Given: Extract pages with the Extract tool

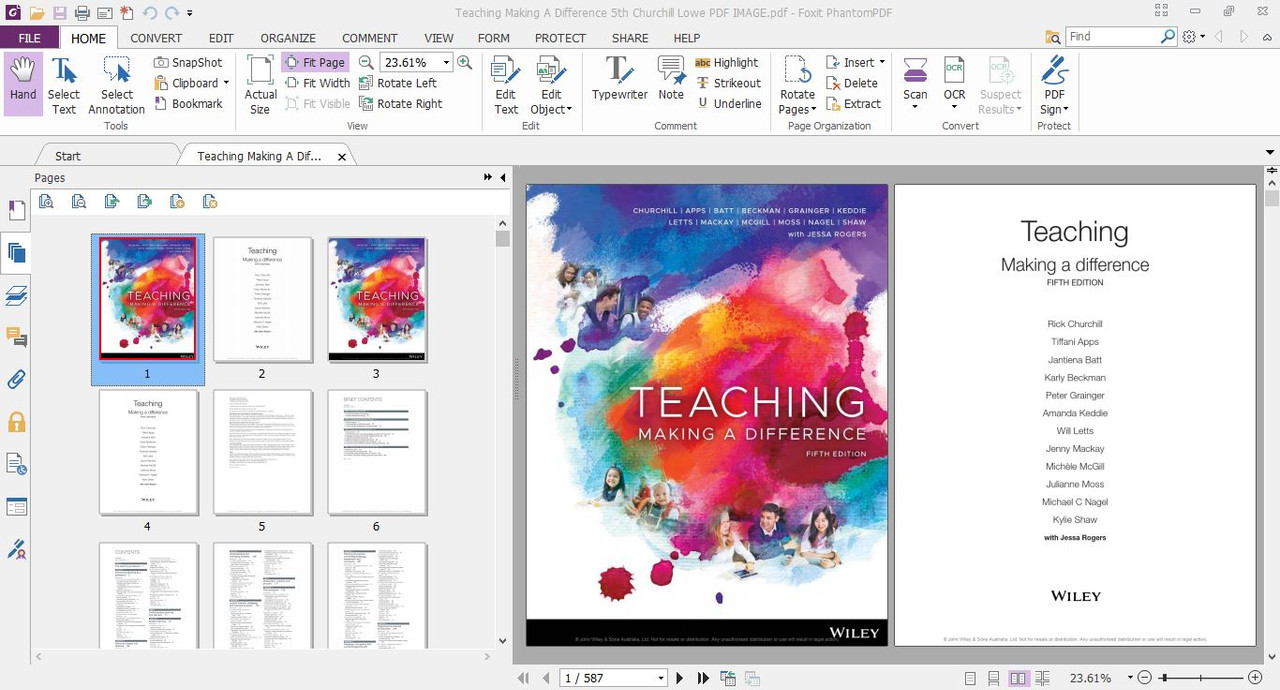Looking at the screenshot, I should 853,104.
